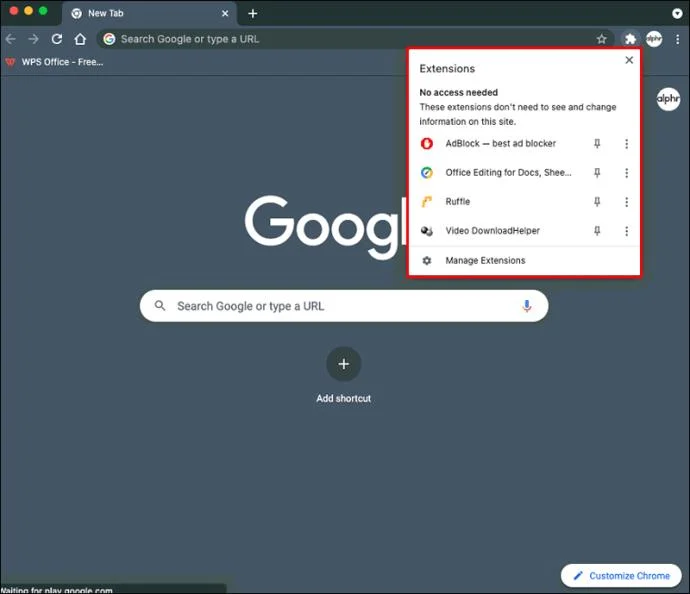Click the AdBlock extension icon
Viewport: 690px width, 594px height.
(427, 143)
